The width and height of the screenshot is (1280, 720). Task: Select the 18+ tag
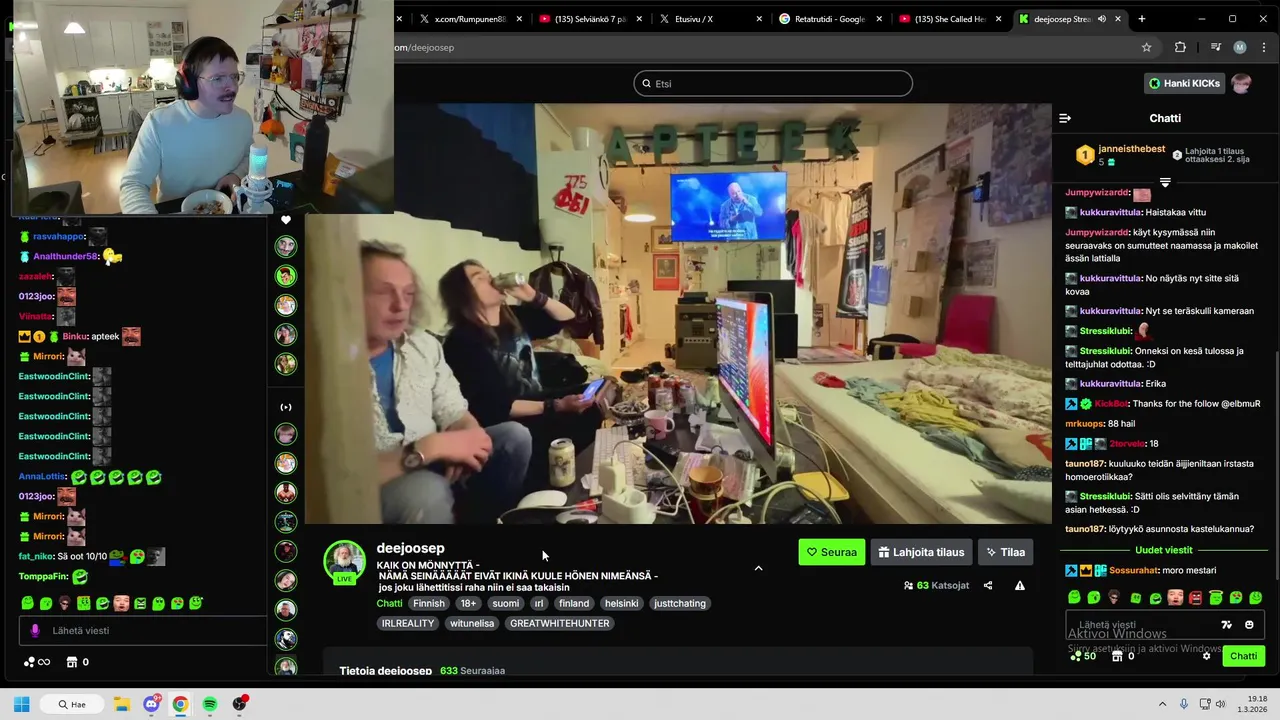pyautogui.click(x=468, y=603)
